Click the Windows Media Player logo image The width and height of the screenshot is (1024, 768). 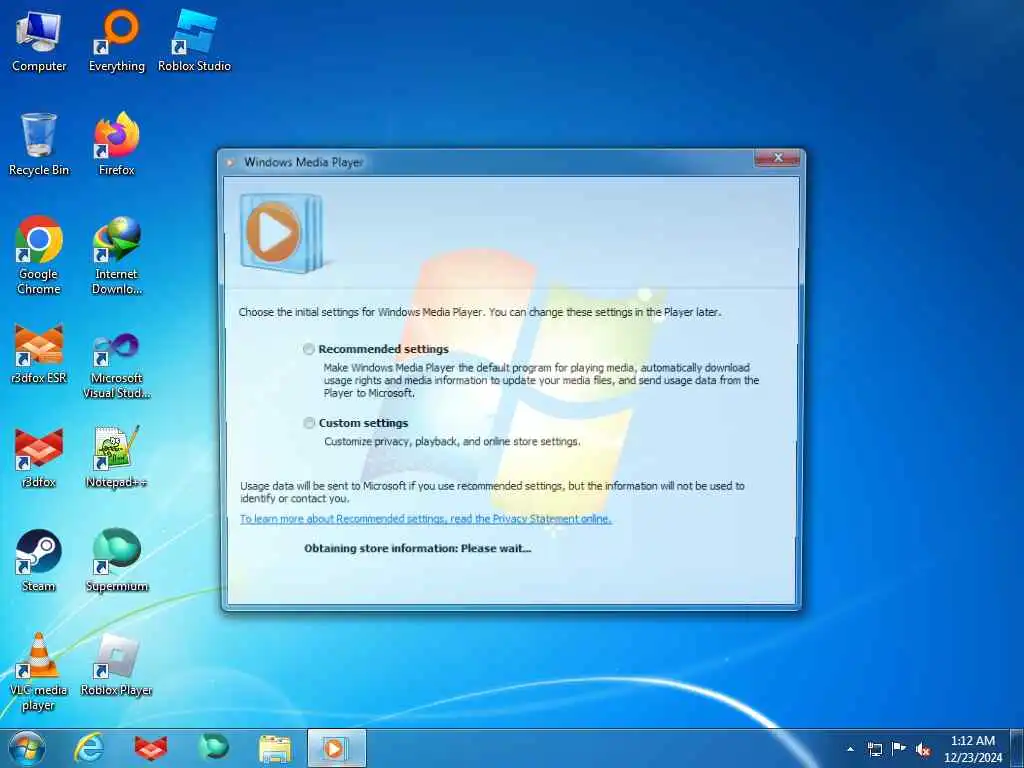click(x=281, y=232)
